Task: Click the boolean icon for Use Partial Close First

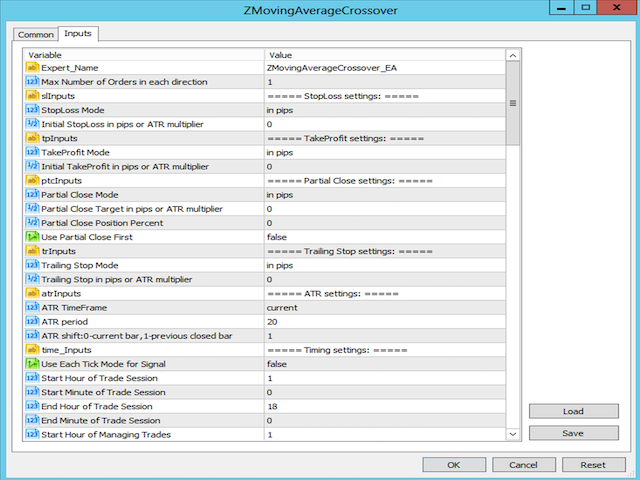Action: [32, 237]
